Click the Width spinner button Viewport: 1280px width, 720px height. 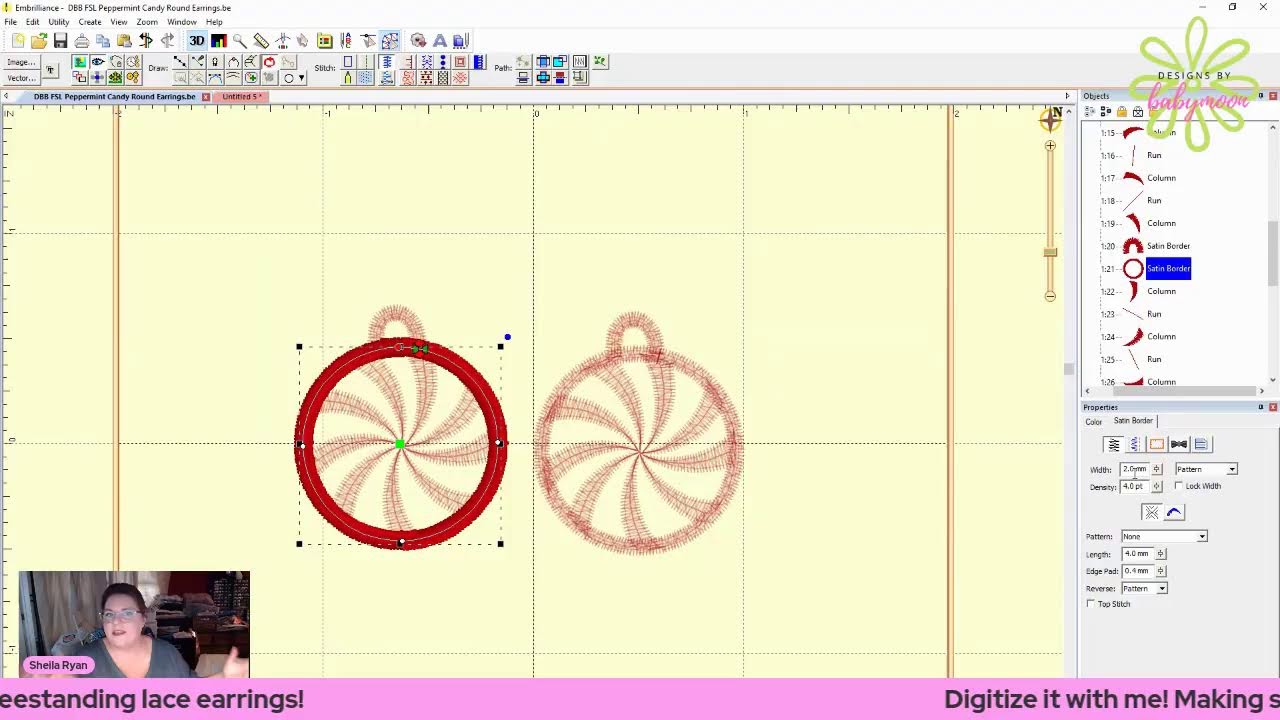[x=1157, y=469]
